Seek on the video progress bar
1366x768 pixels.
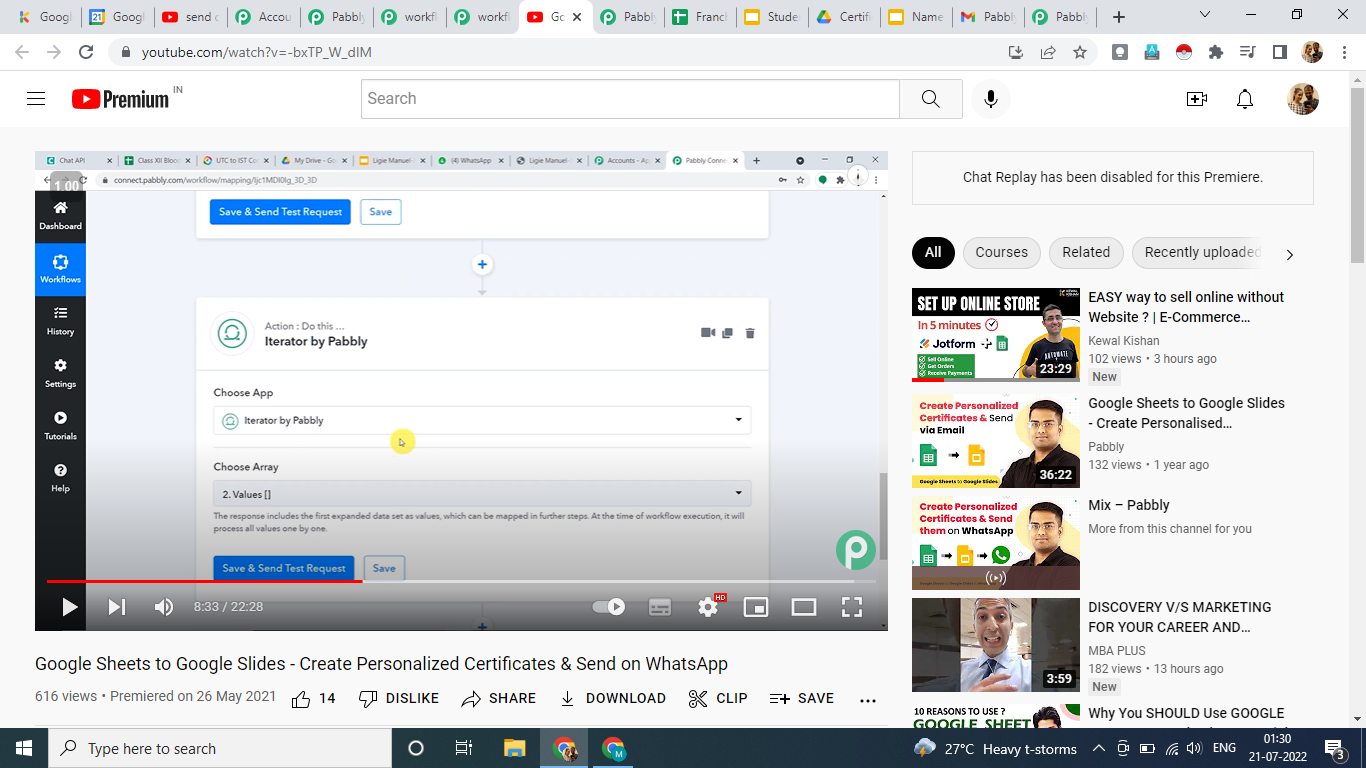461,581
